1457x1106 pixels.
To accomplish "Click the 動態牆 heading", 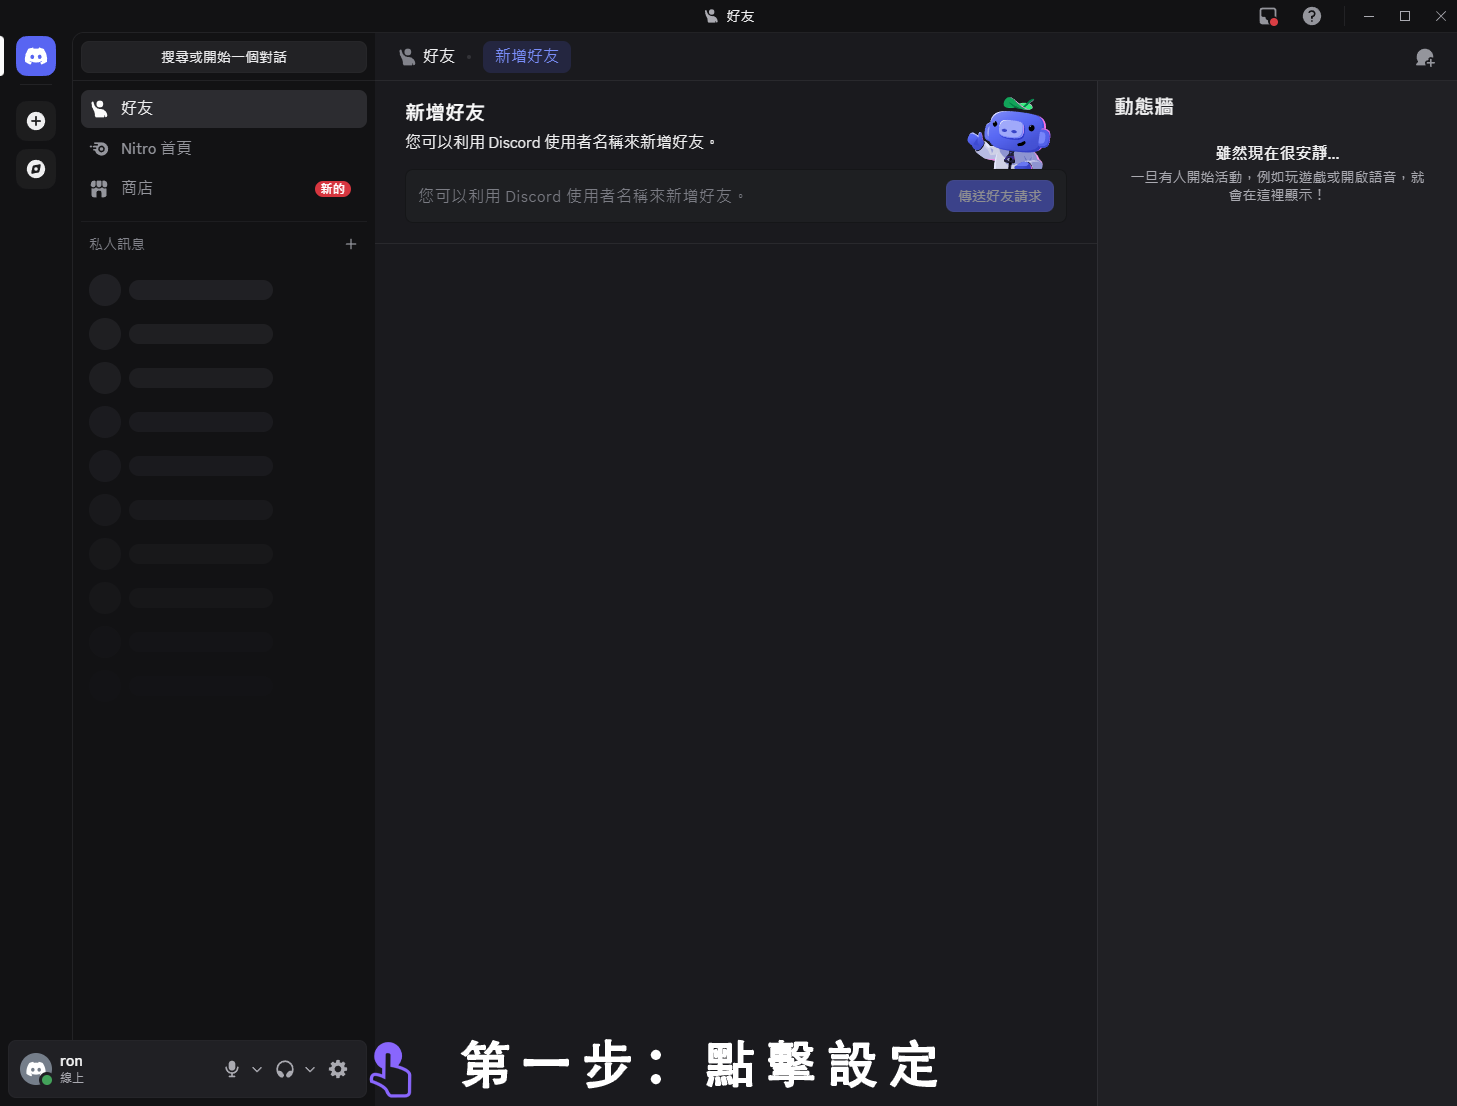I will point(1144,107).
